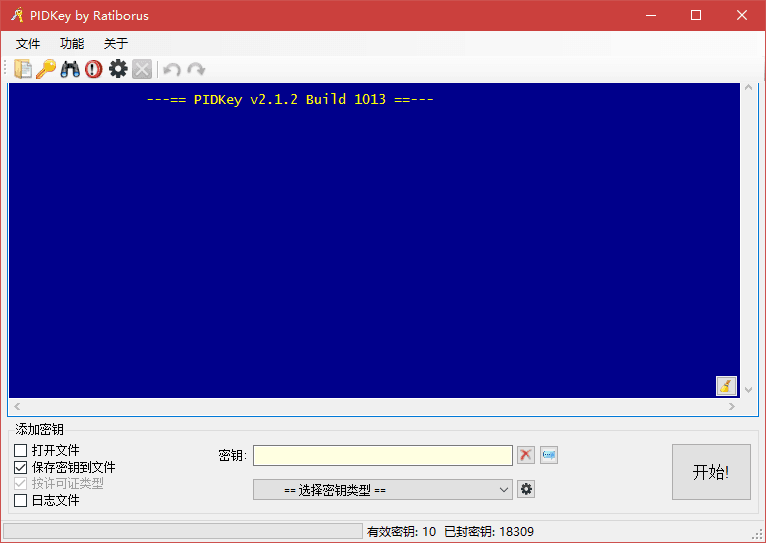Select the golden key toolbar icon
766x543 pixels.
pos(46,69)
